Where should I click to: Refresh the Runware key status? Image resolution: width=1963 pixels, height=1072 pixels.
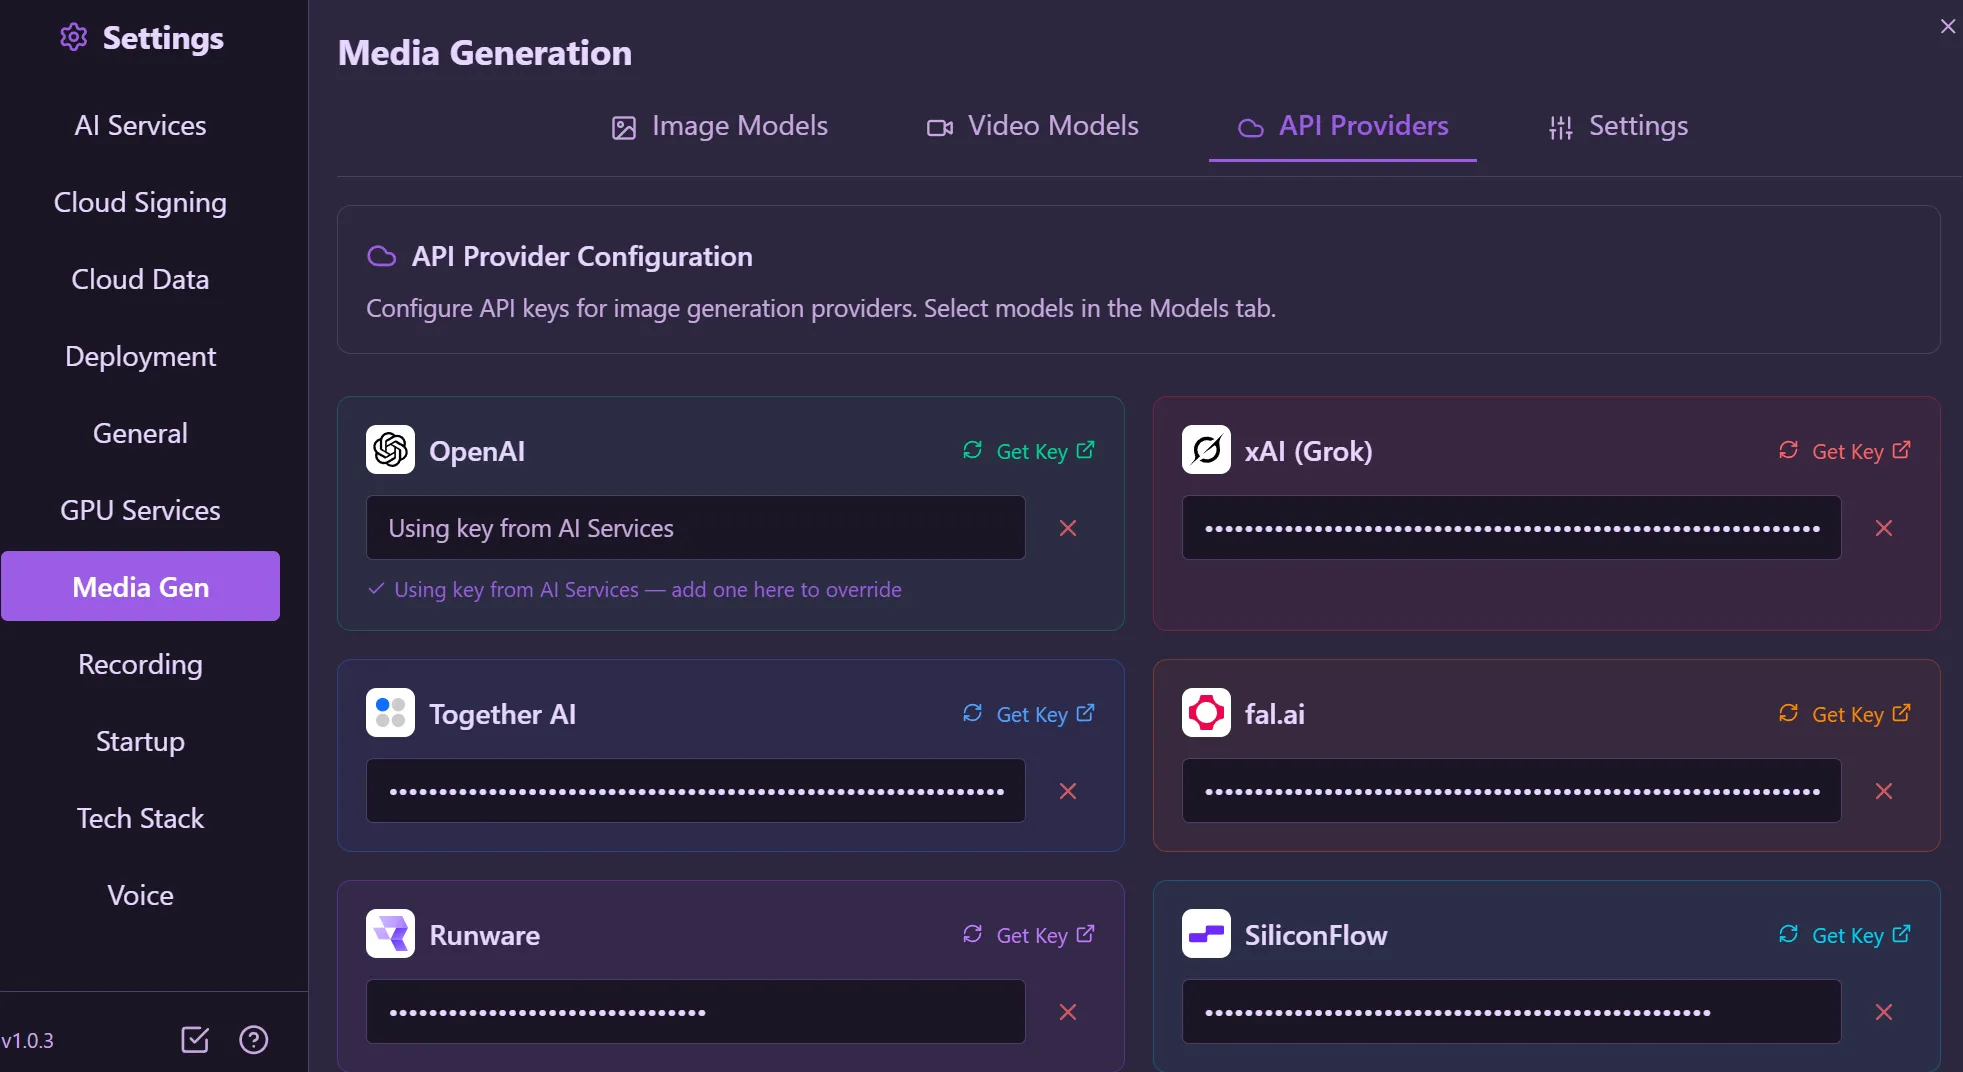(x=972, y=934)
